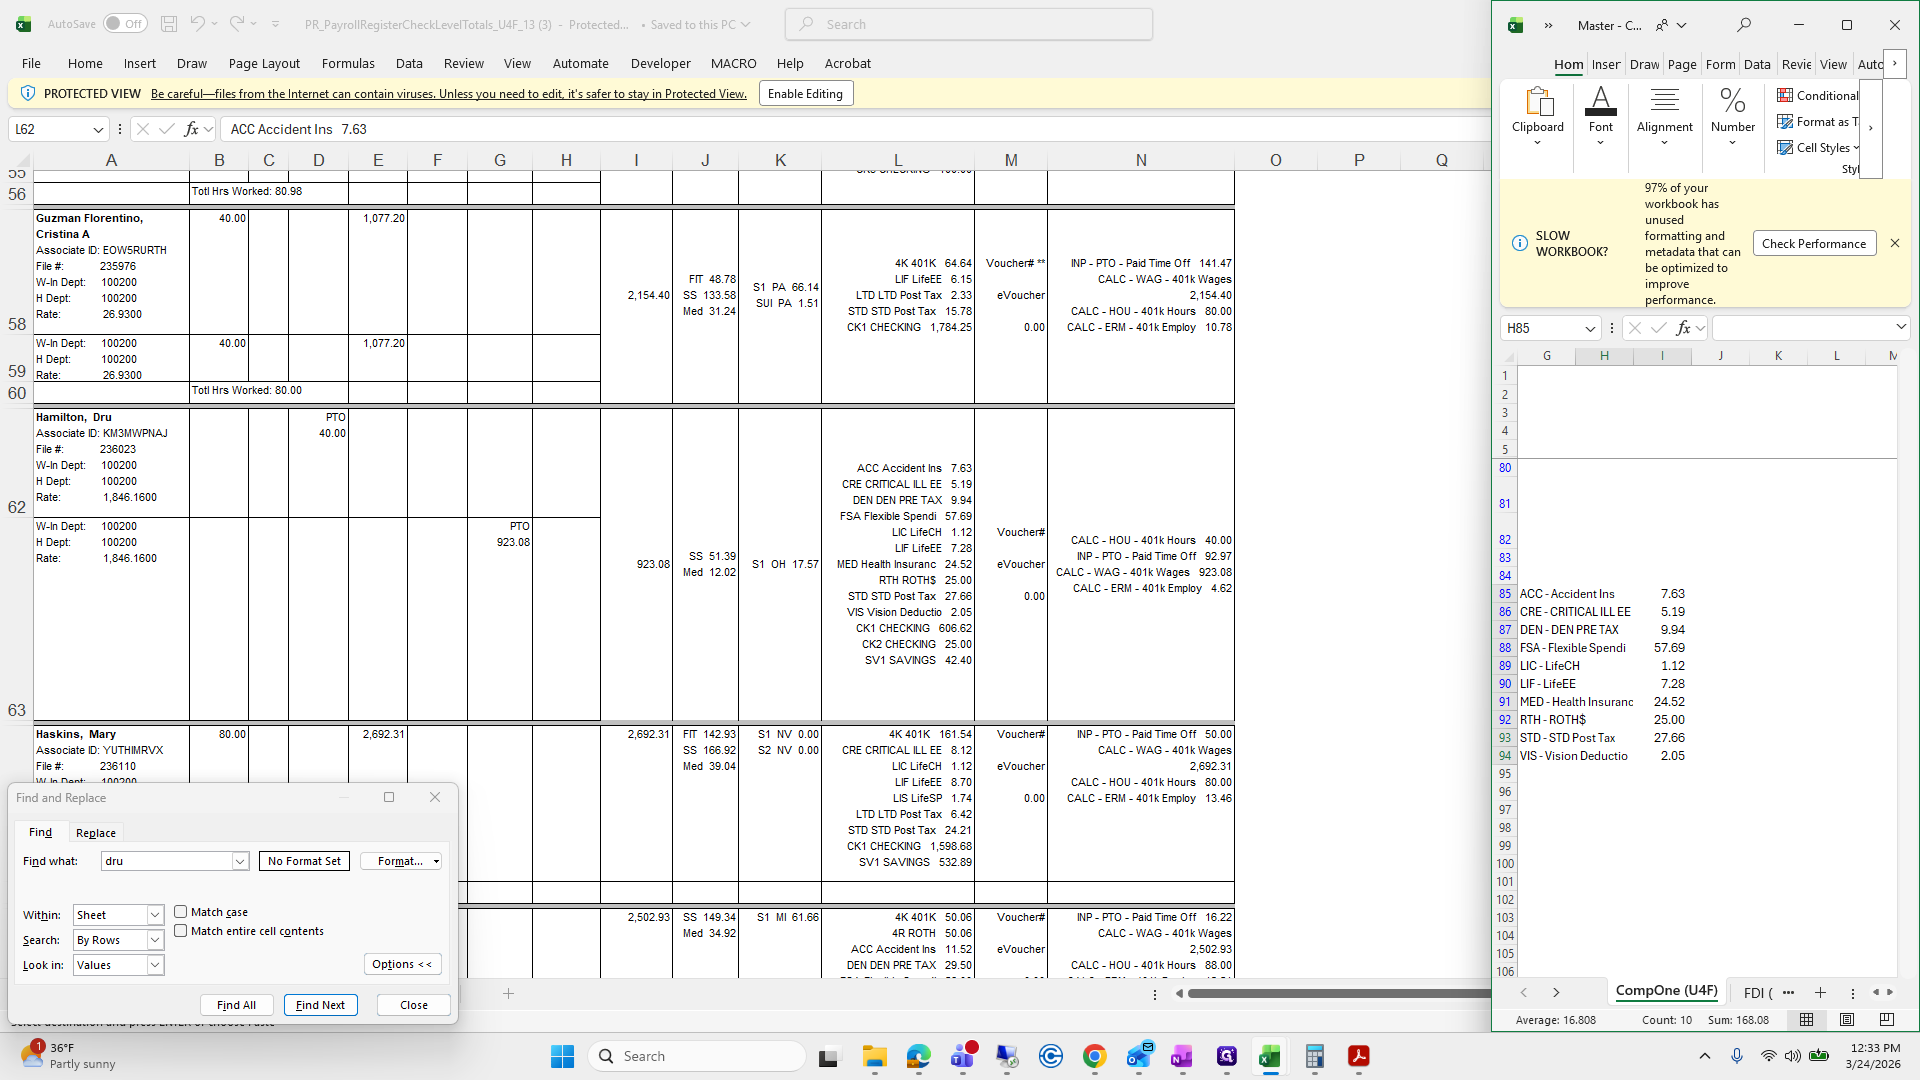Check Match entire cell contents
Viewport: 1920px width, 1080px height.
(x=181, y=931)
